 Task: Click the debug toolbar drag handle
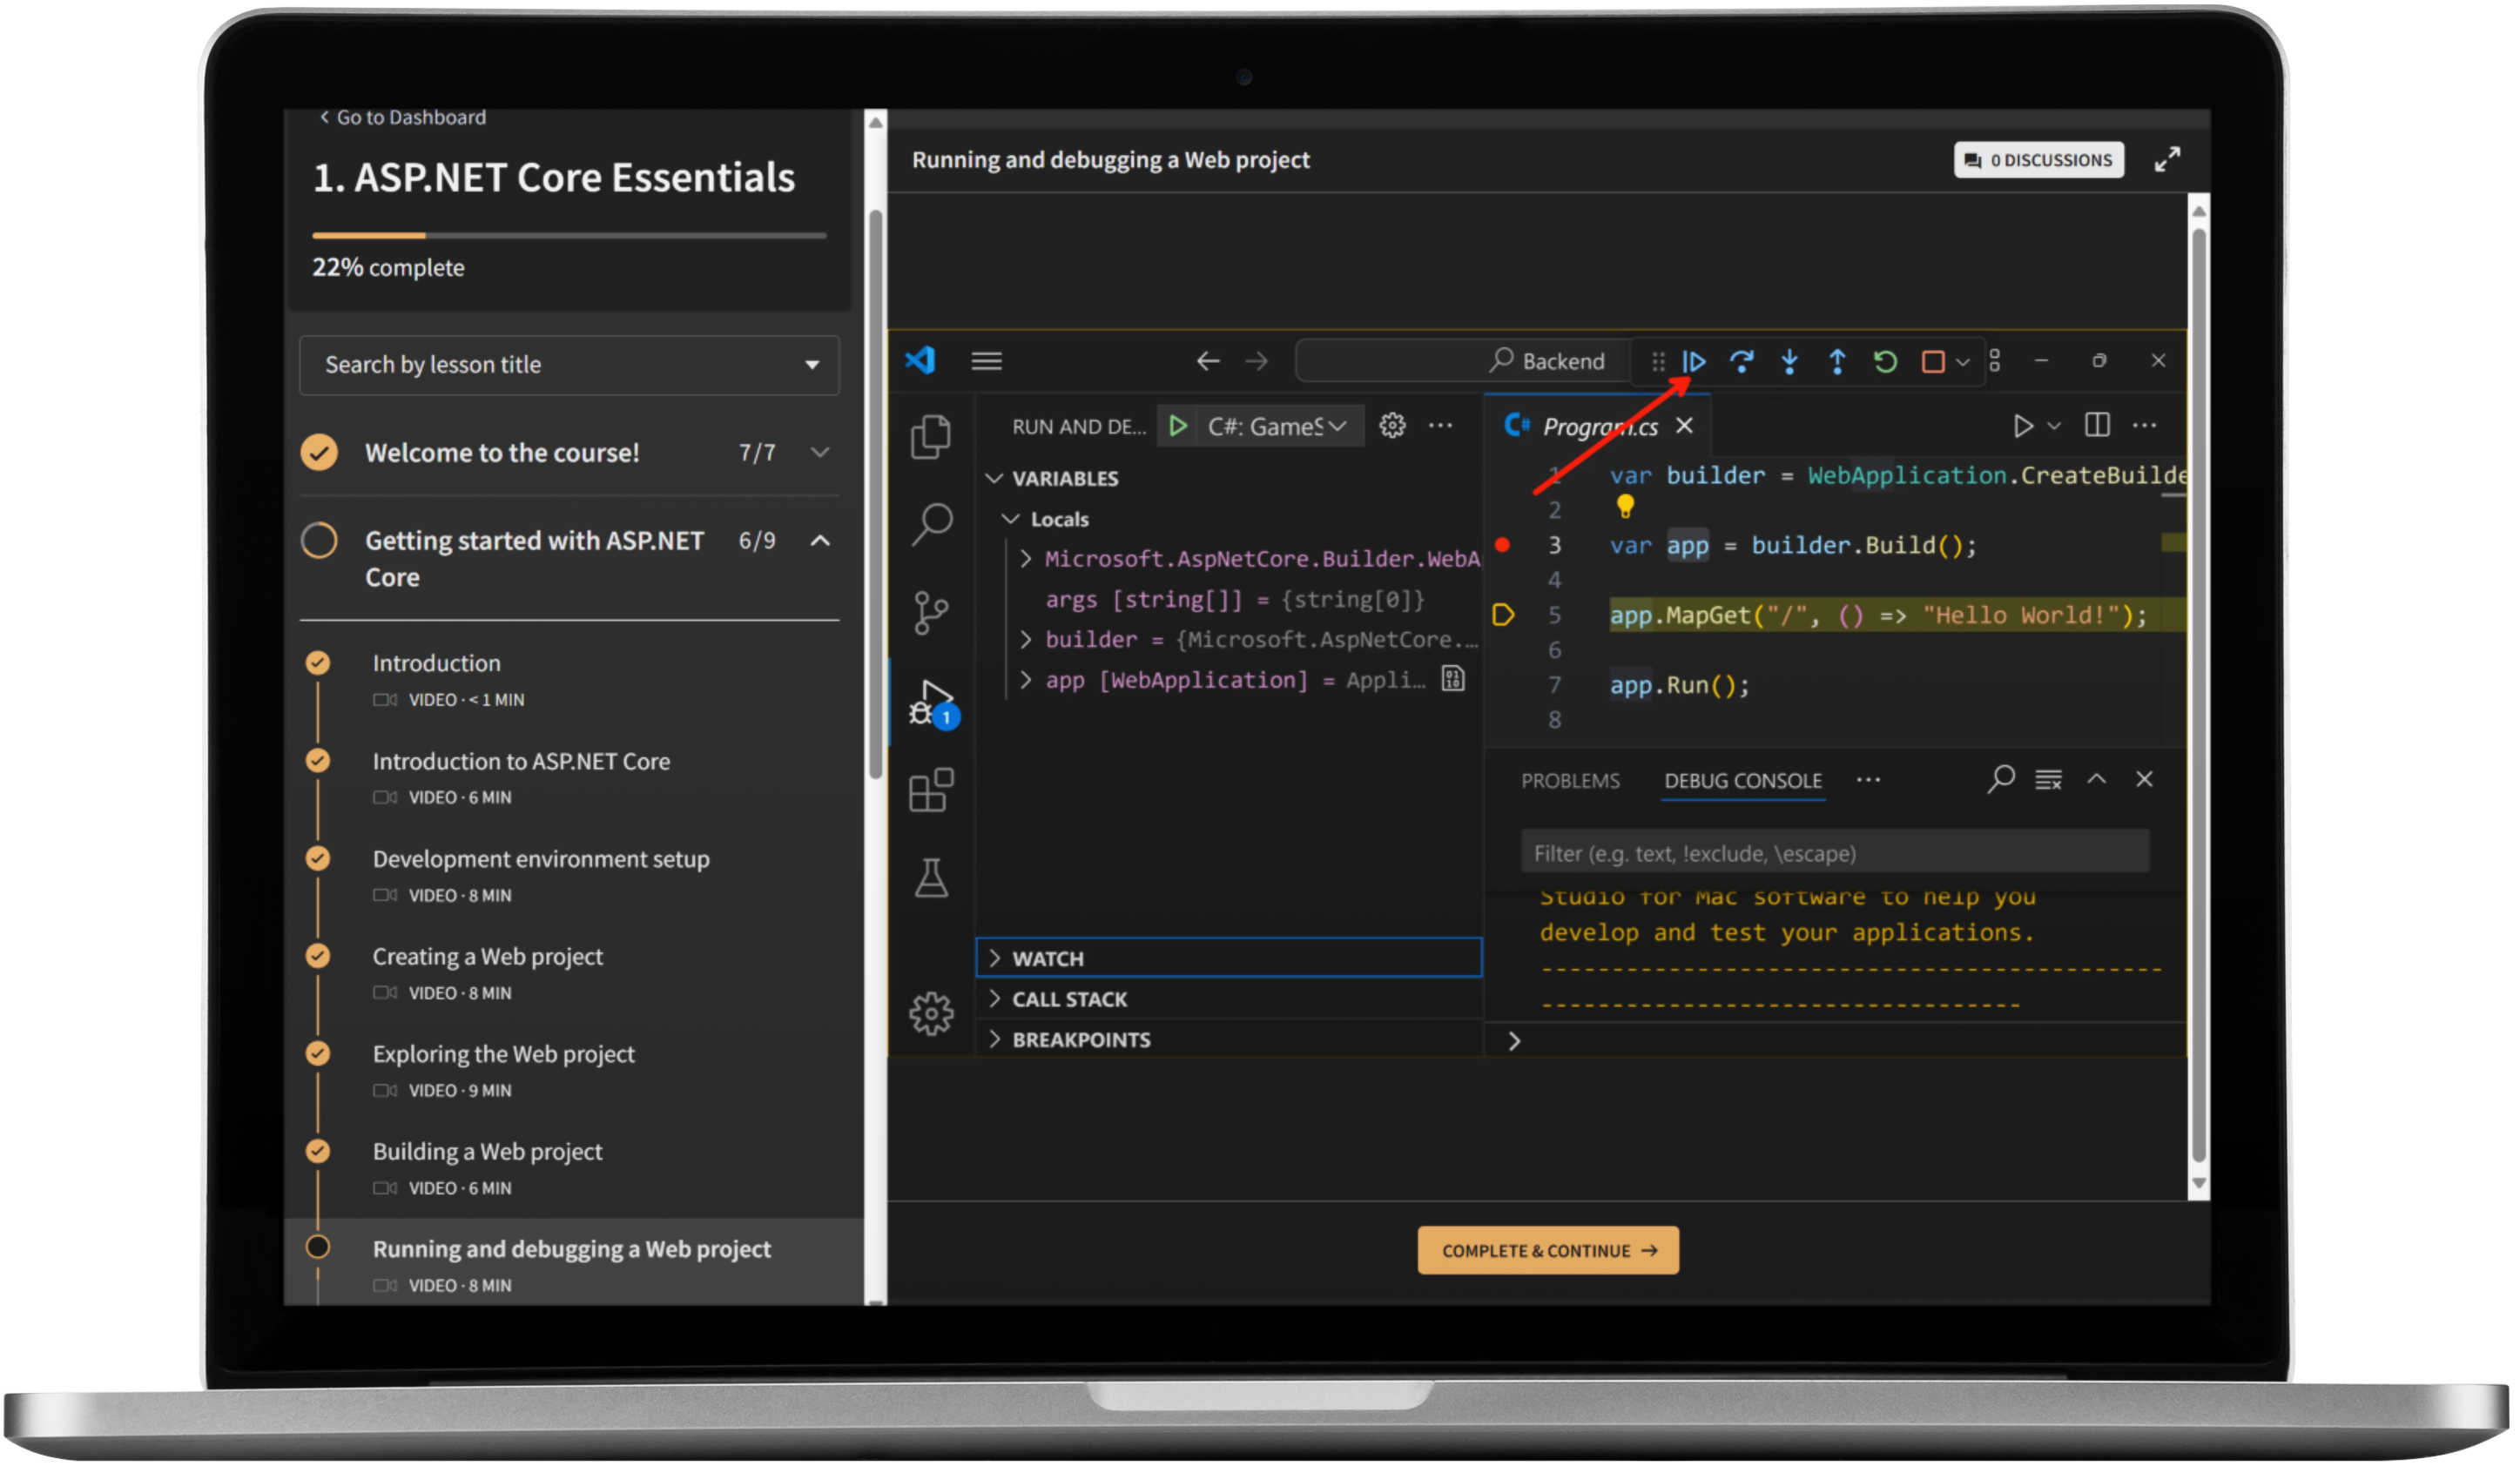pyautogui.click(x=1658, y=362)
